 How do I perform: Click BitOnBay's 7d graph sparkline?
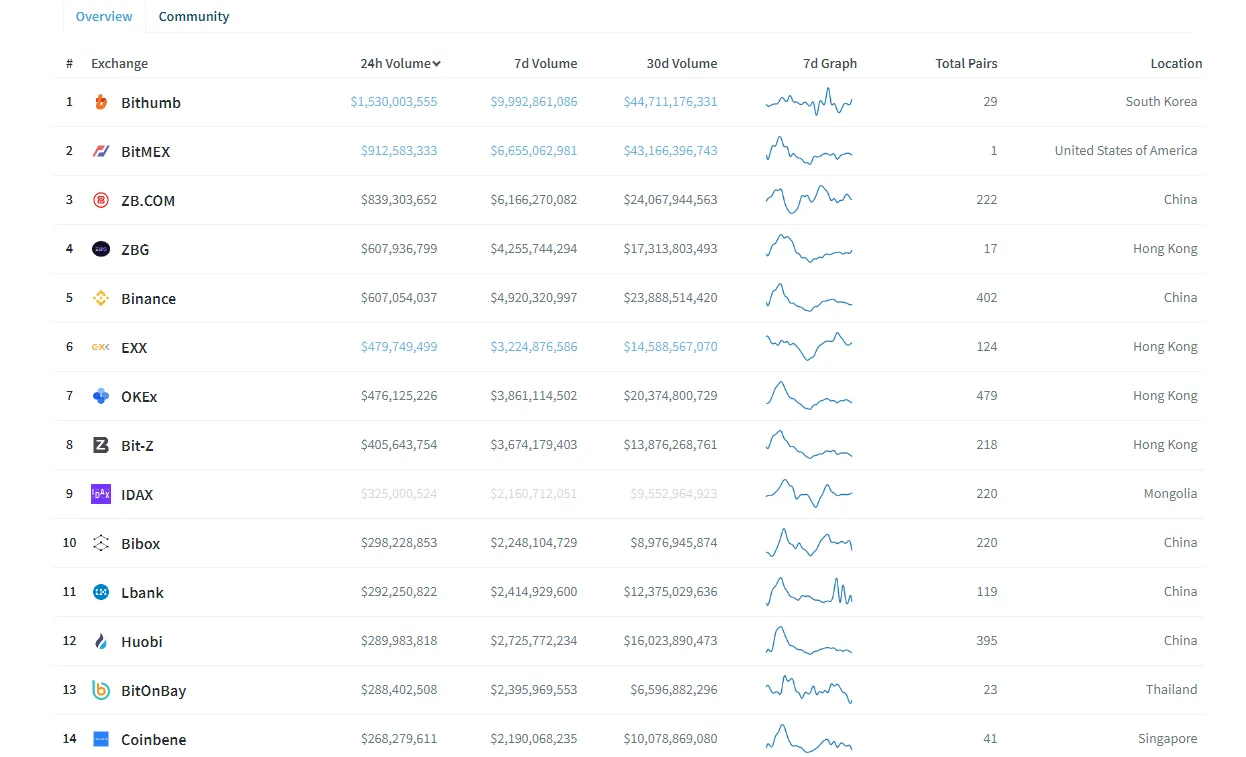click(809, 689)
